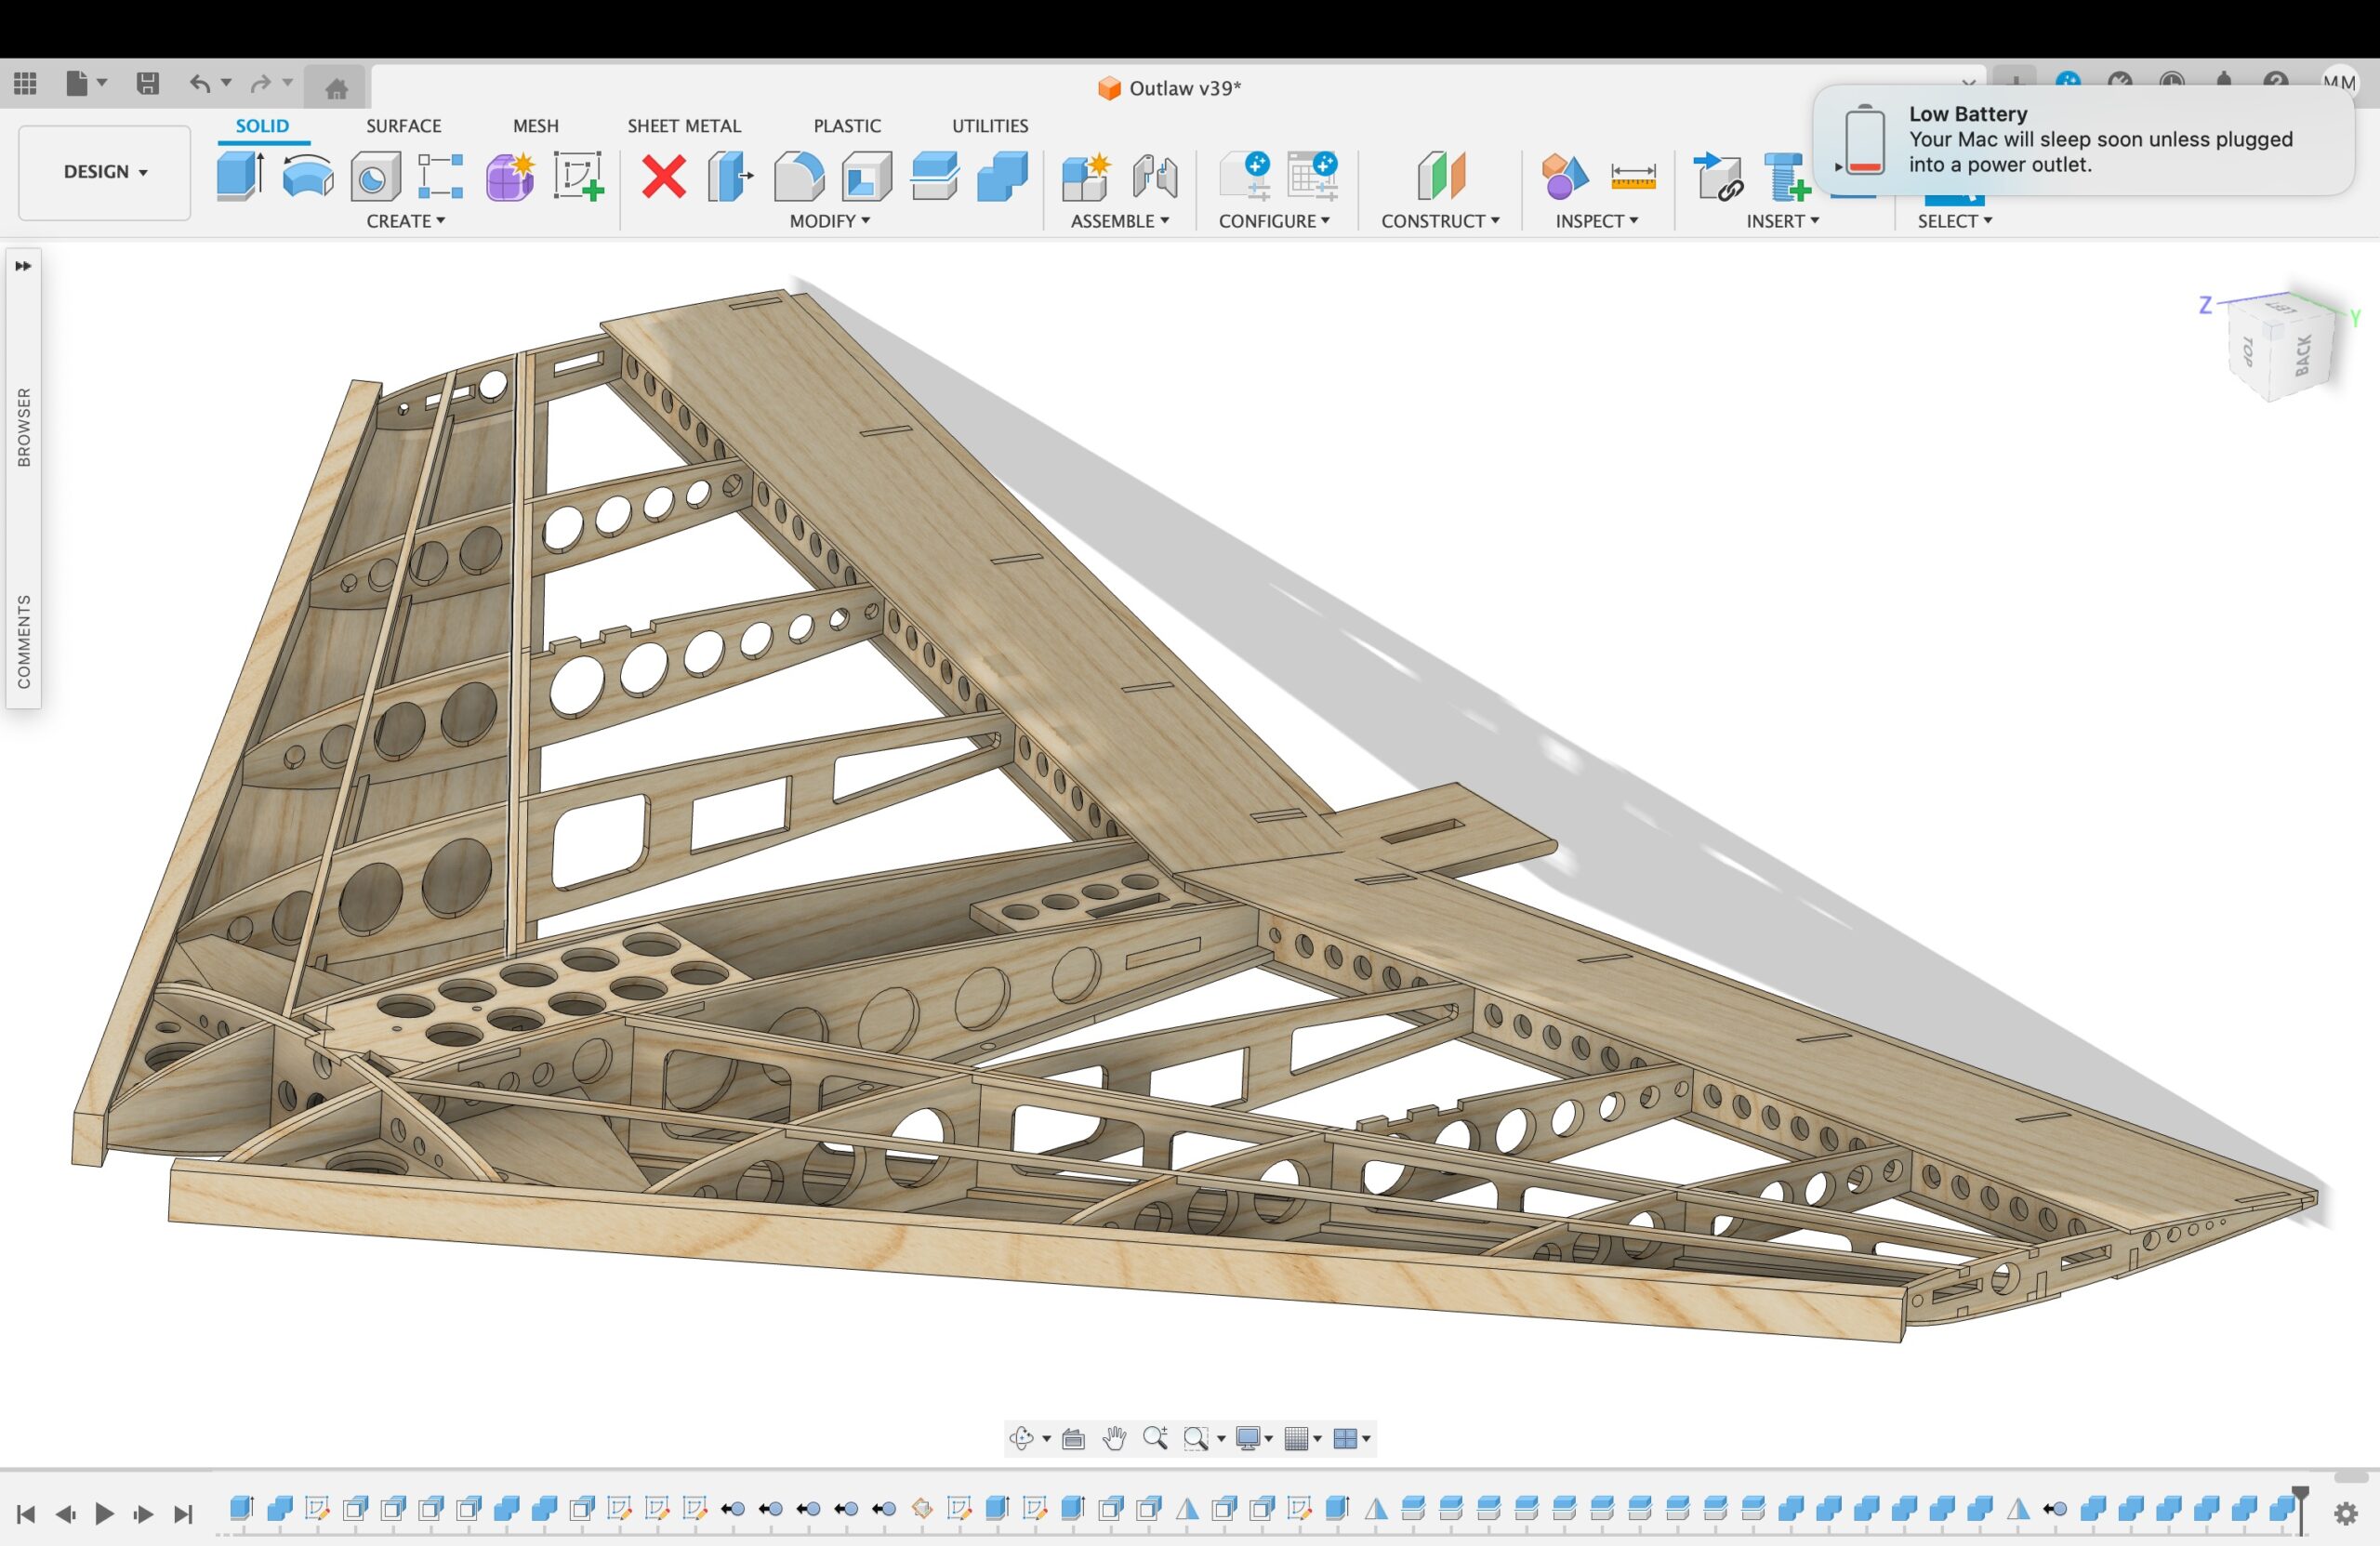Expand the side panels with double arrow
This screenshot has width=2380, height=1546.
(x=23, y=266)
